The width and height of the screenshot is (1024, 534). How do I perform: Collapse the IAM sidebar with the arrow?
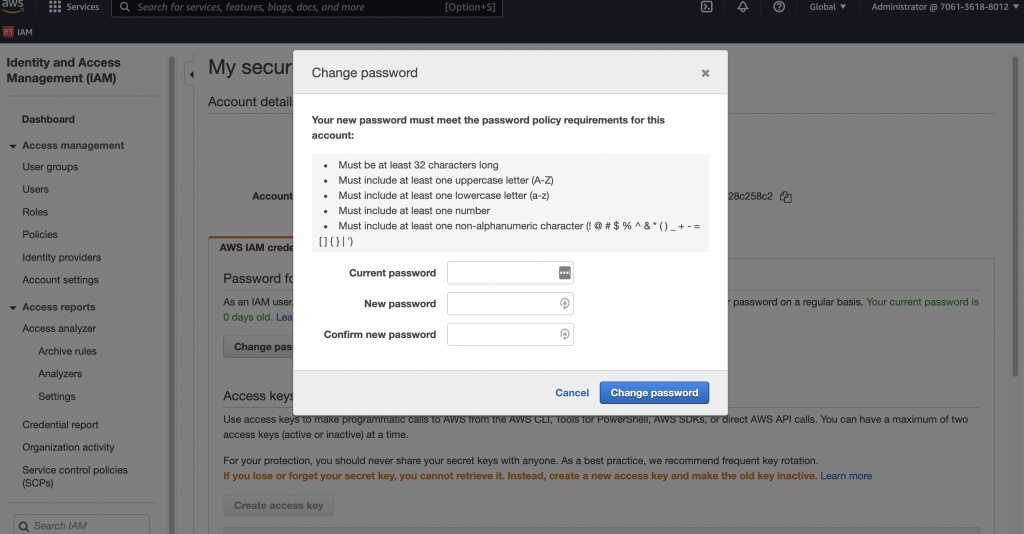click(x=190, y=74)
